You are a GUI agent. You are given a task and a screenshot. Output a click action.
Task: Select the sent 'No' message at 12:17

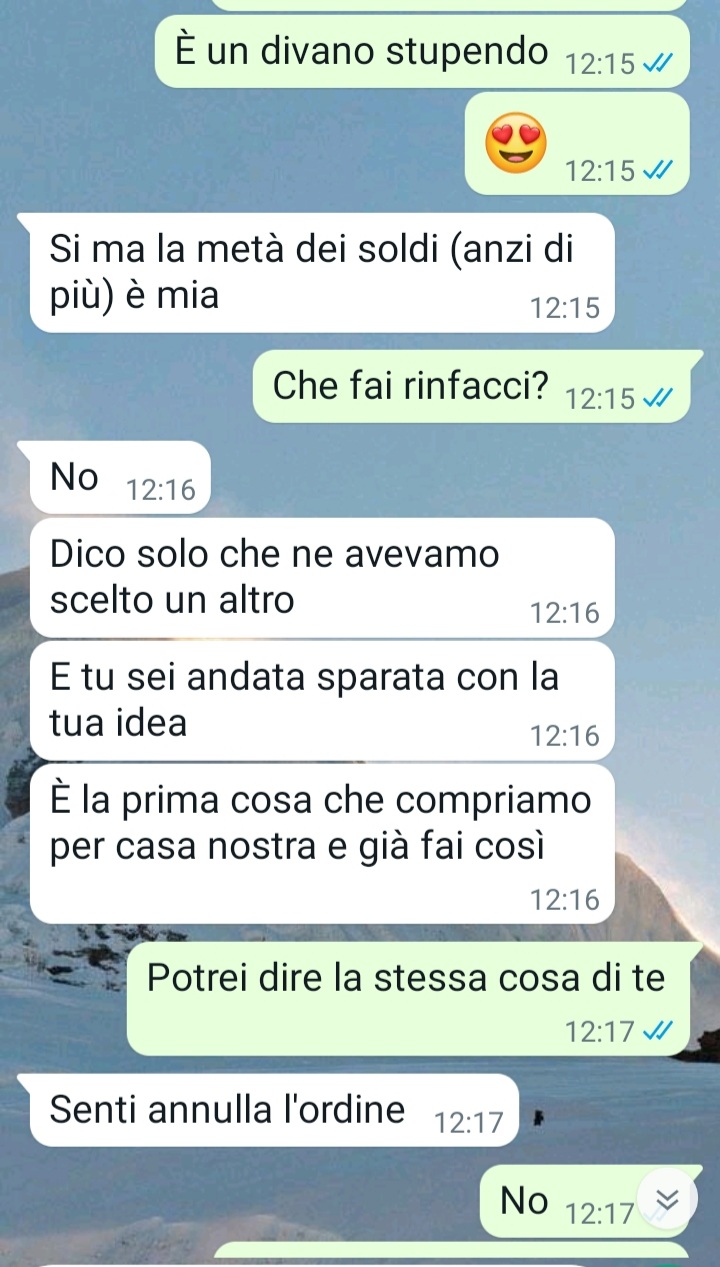click(585, 1201)
